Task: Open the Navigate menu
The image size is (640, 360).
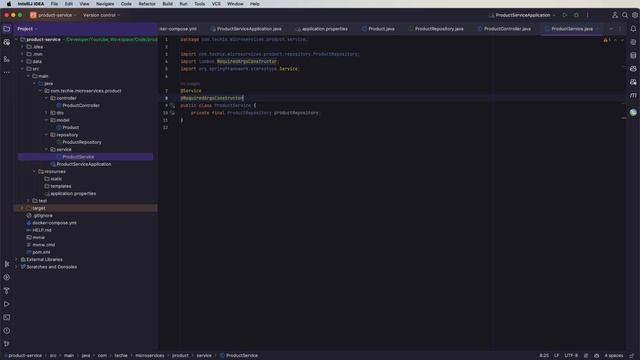Action: coord(105,4)
